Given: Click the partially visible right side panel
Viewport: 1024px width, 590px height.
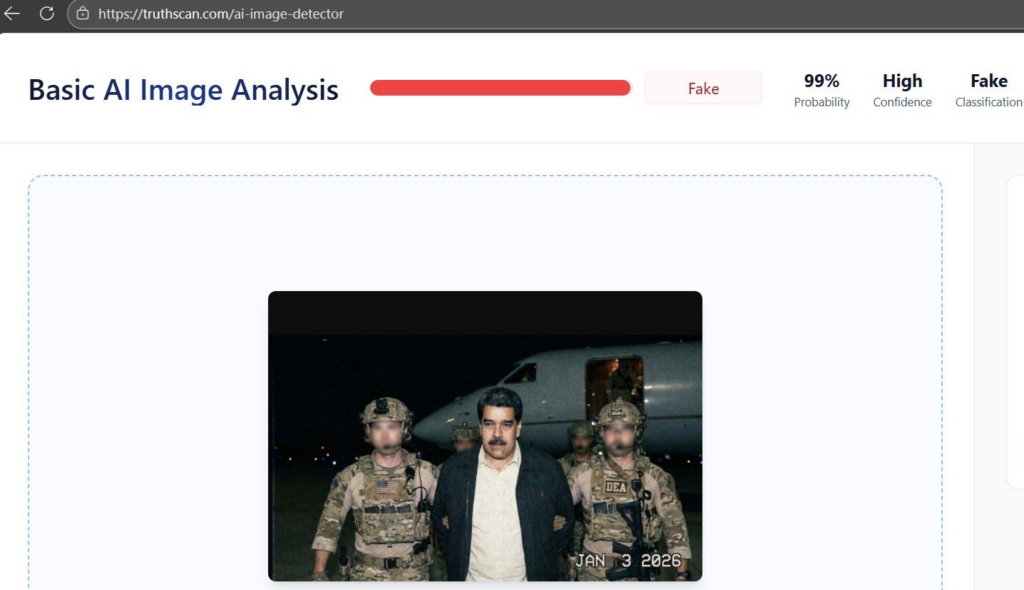Looking at the screenshot, I should click(1015, 330).
